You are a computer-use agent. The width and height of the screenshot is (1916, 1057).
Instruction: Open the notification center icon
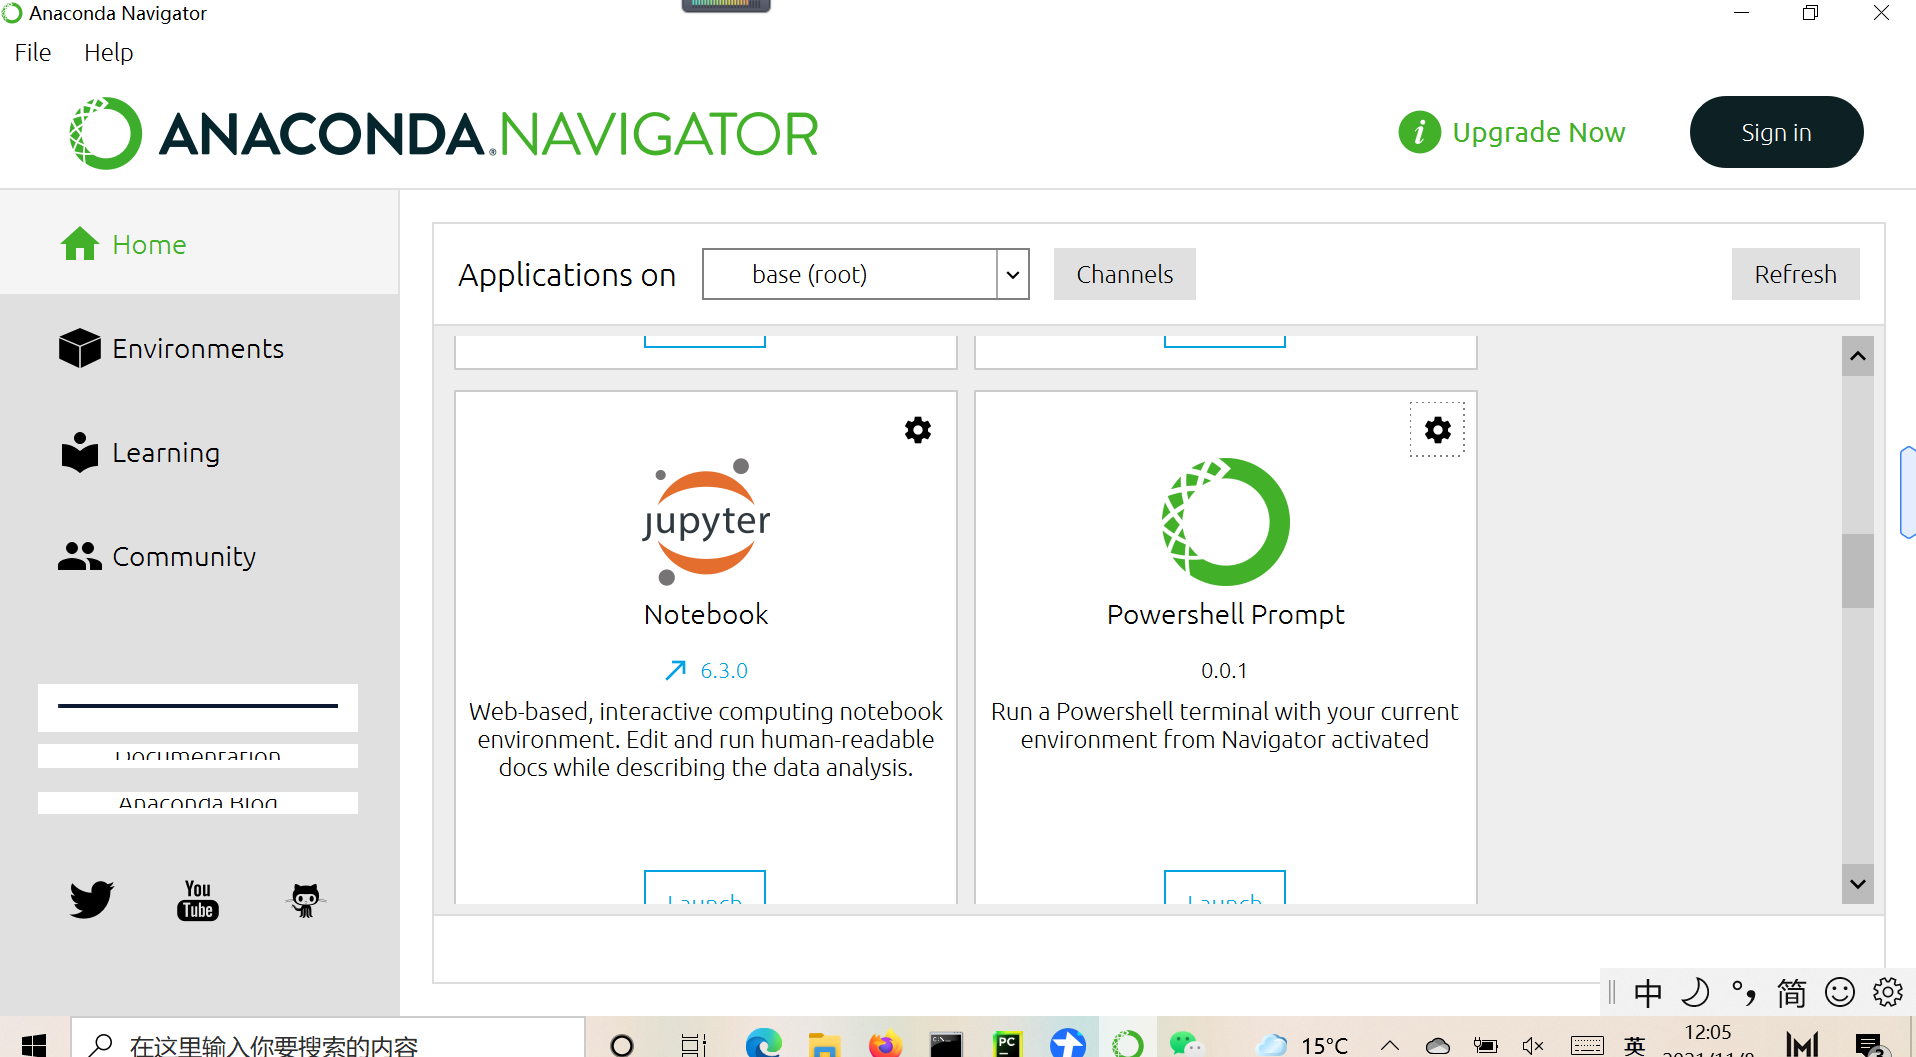pos(1870,1045)
